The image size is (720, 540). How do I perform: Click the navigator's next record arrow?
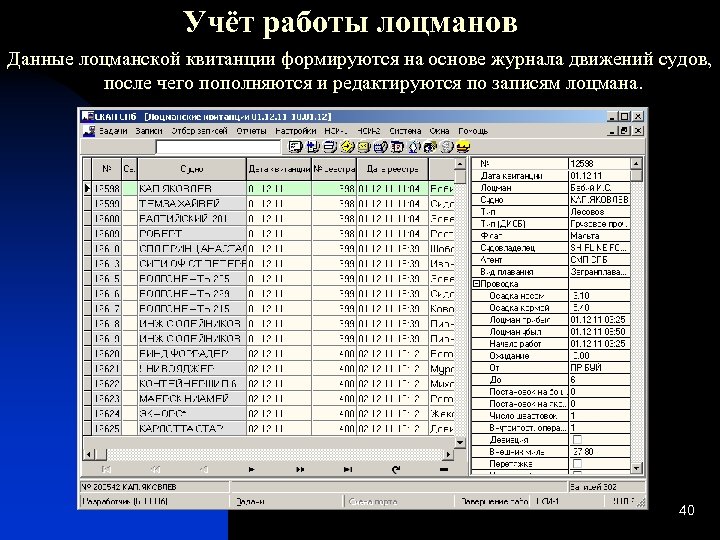pos(252,469)
